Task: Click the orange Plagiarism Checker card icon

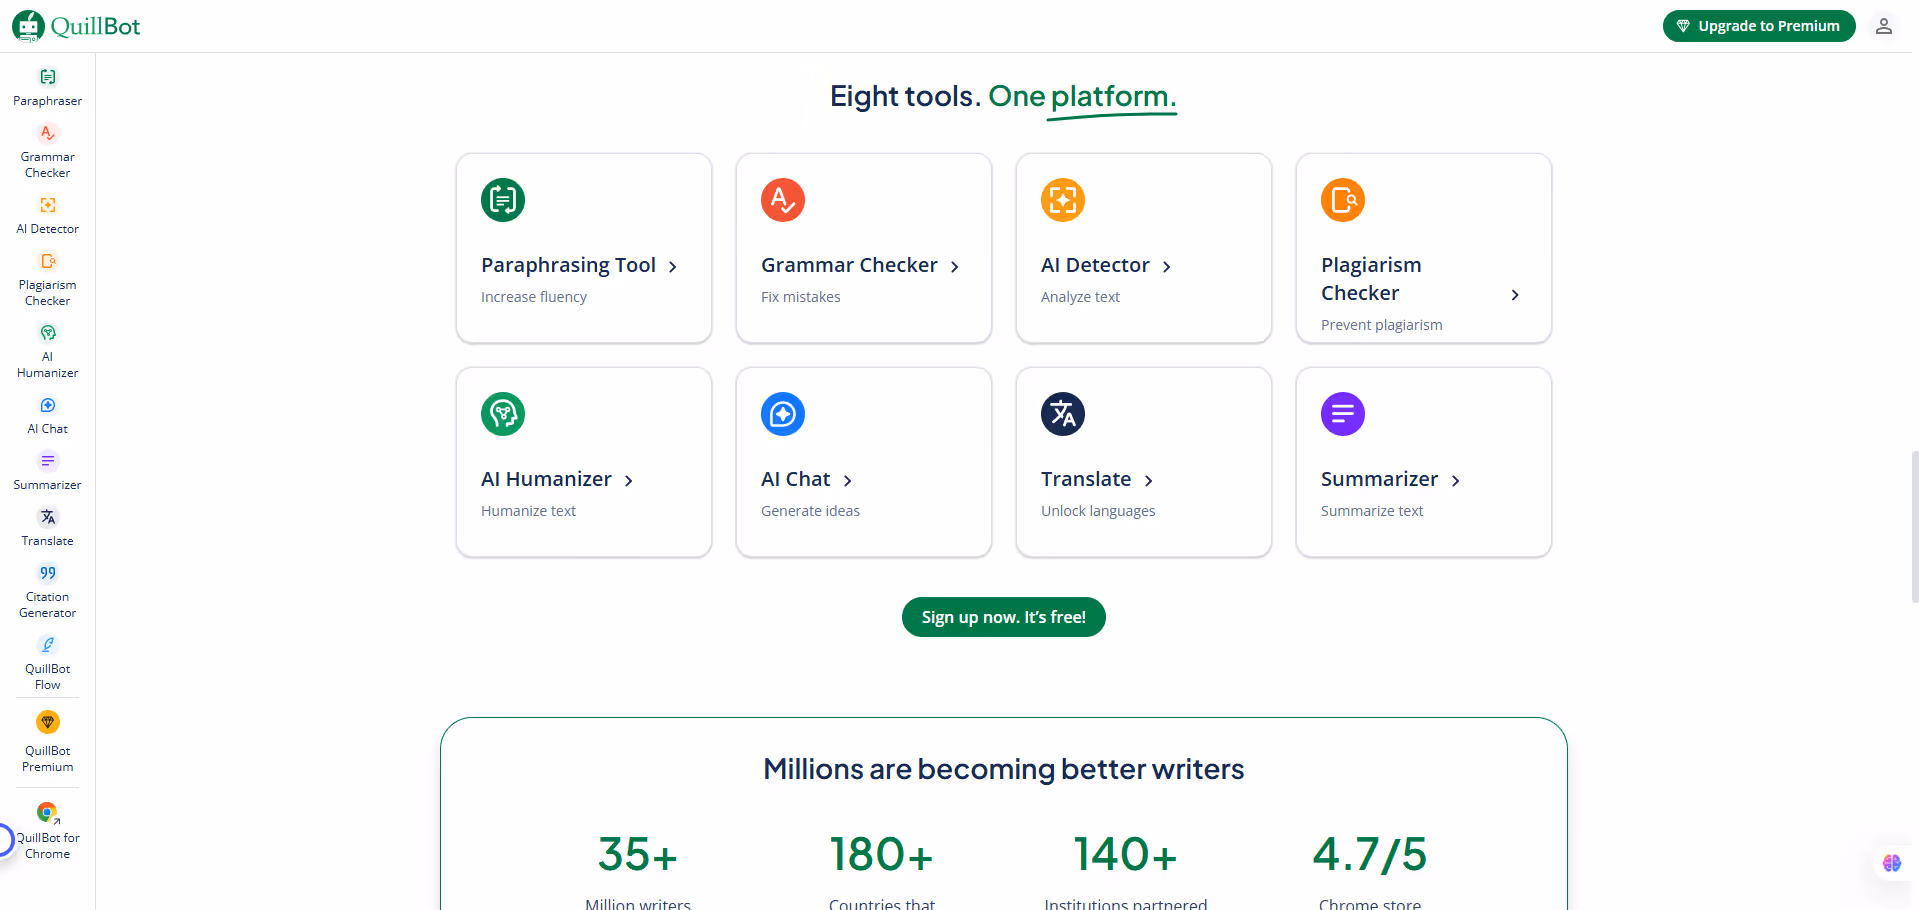Action: (1343, 200)
